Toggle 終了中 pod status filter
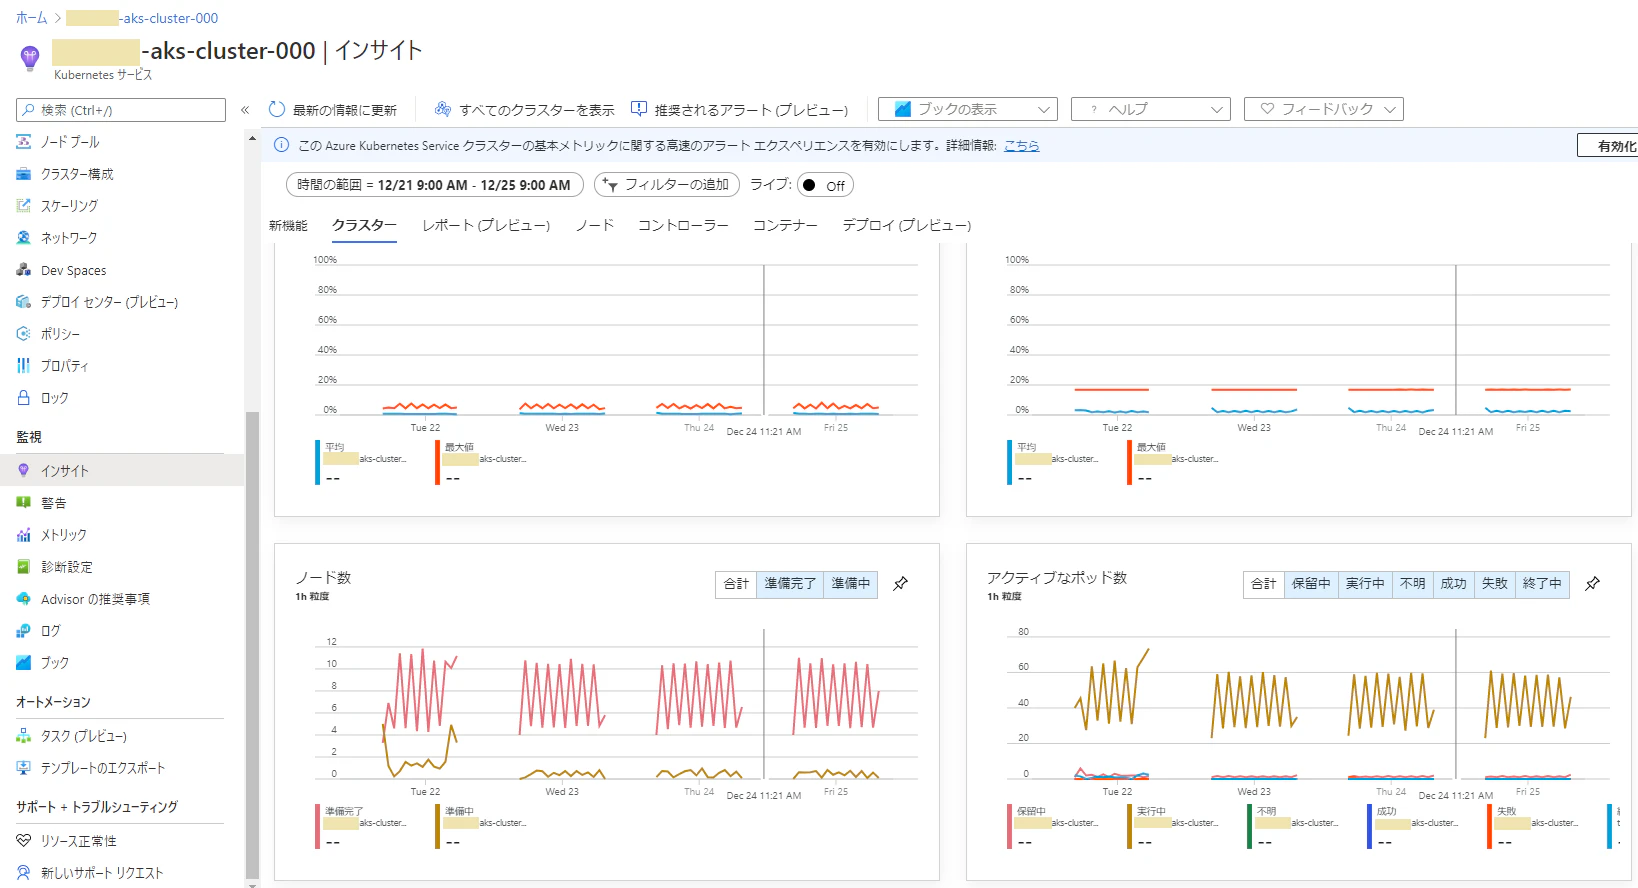The image size is (1638, 888). coord(1542,584)
